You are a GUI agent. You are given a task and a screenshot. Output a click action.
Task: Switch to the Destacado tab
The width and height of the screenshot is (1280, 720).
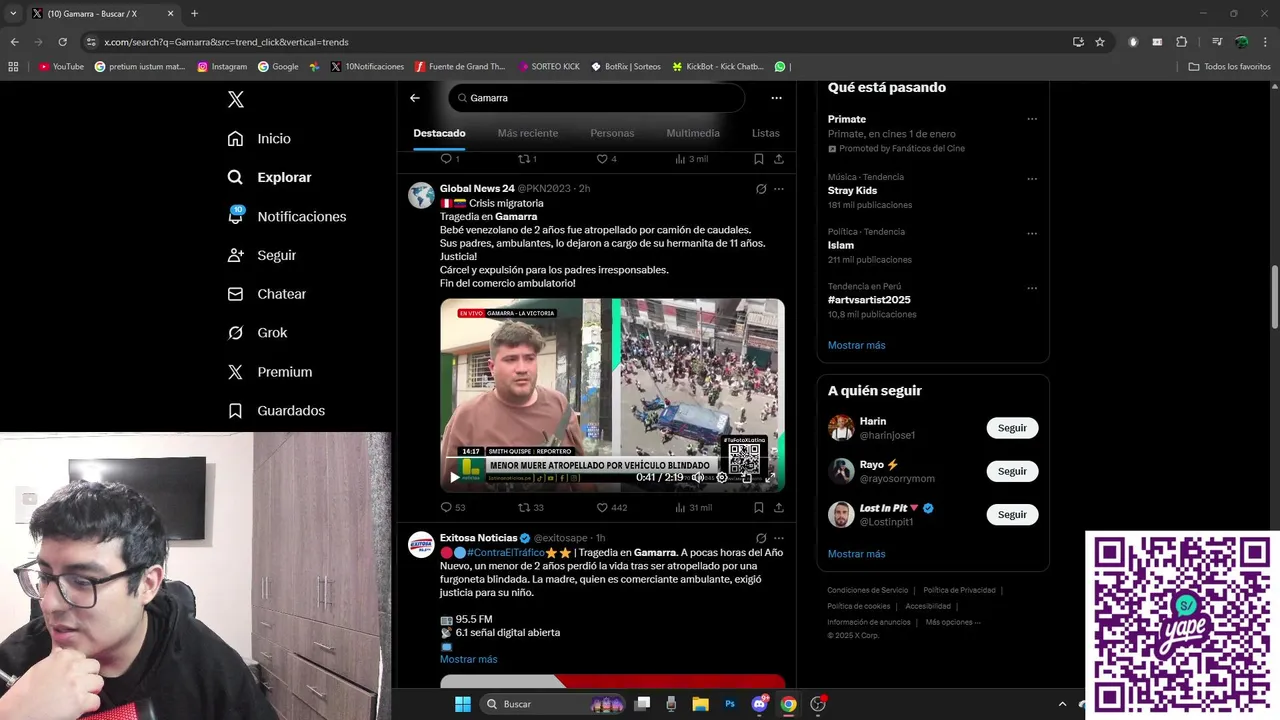[x=439, y=133]
